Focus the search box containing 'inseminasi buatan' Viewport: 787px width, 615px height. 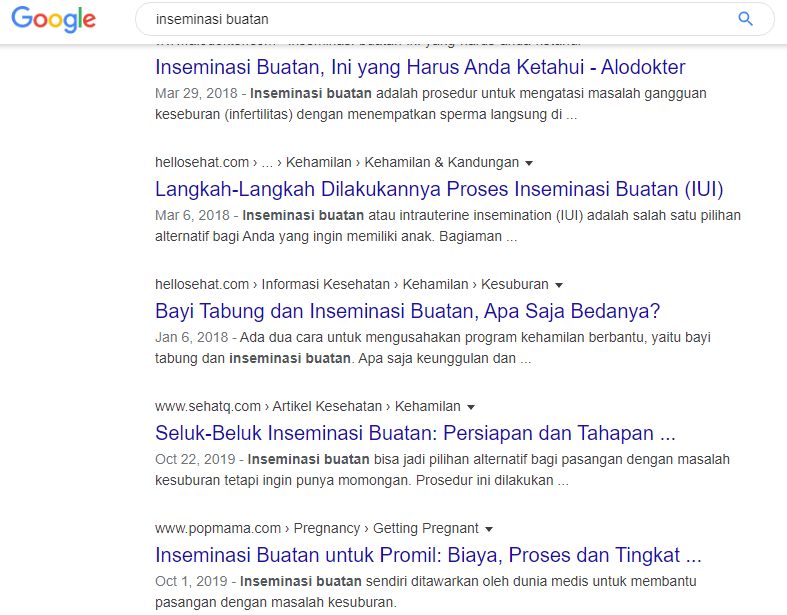[430, 19]
